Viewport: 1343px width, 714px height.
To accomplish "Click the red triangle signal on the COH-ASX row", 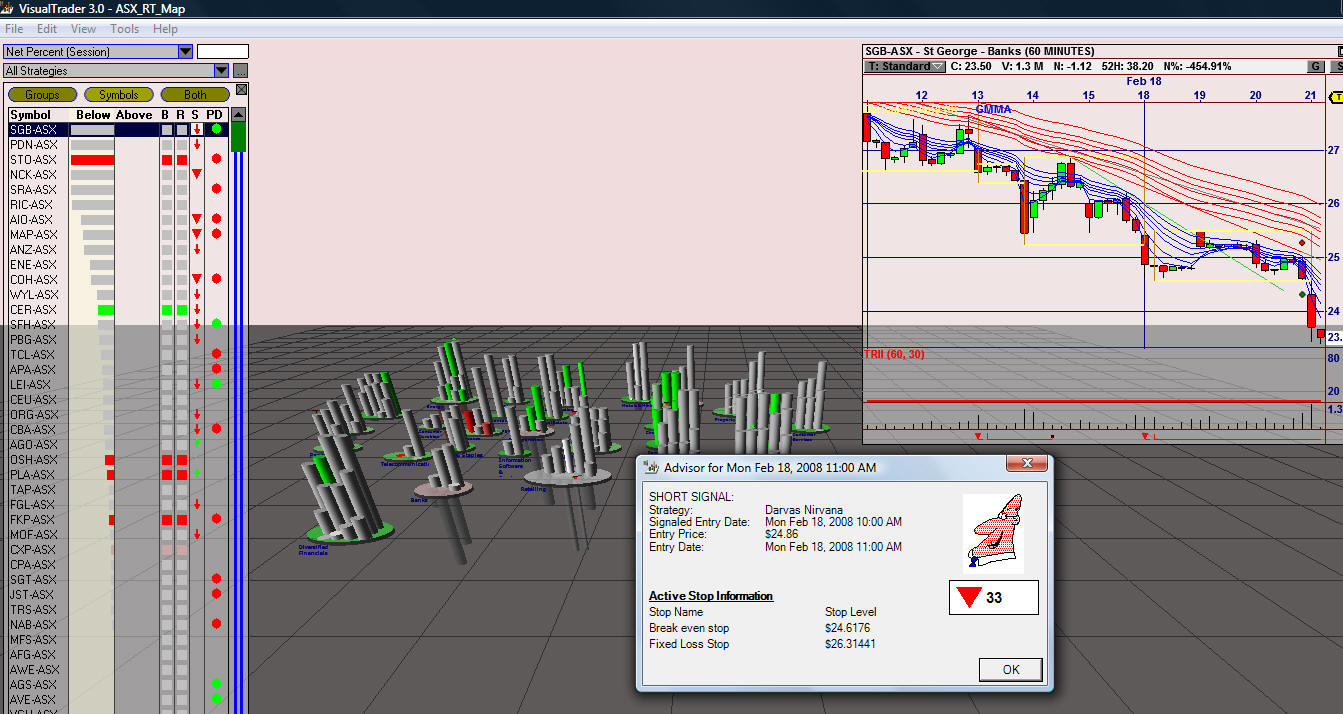I will pos(197,279).
